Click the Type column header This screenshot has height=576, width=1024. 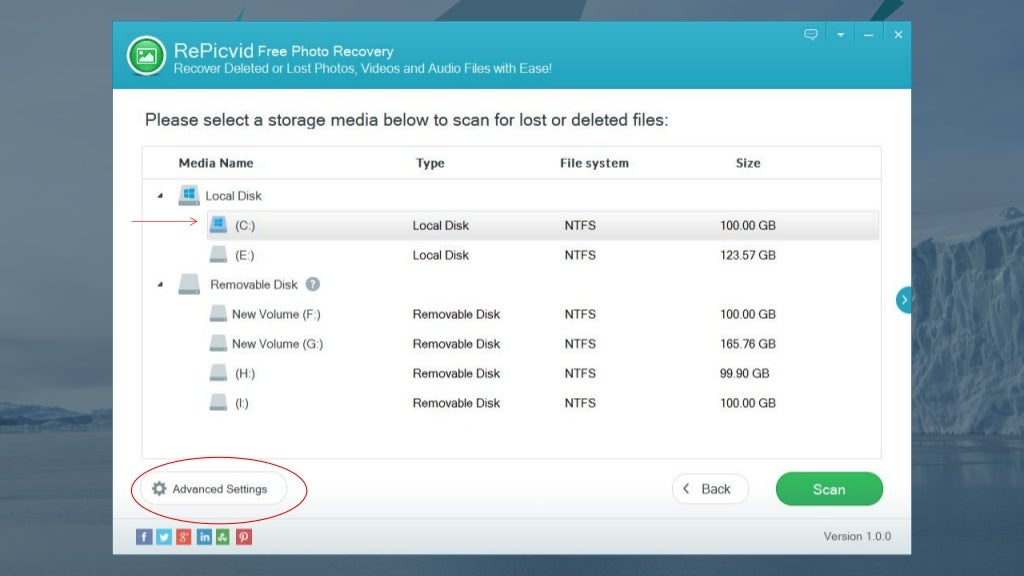click(x=430, y=163)
